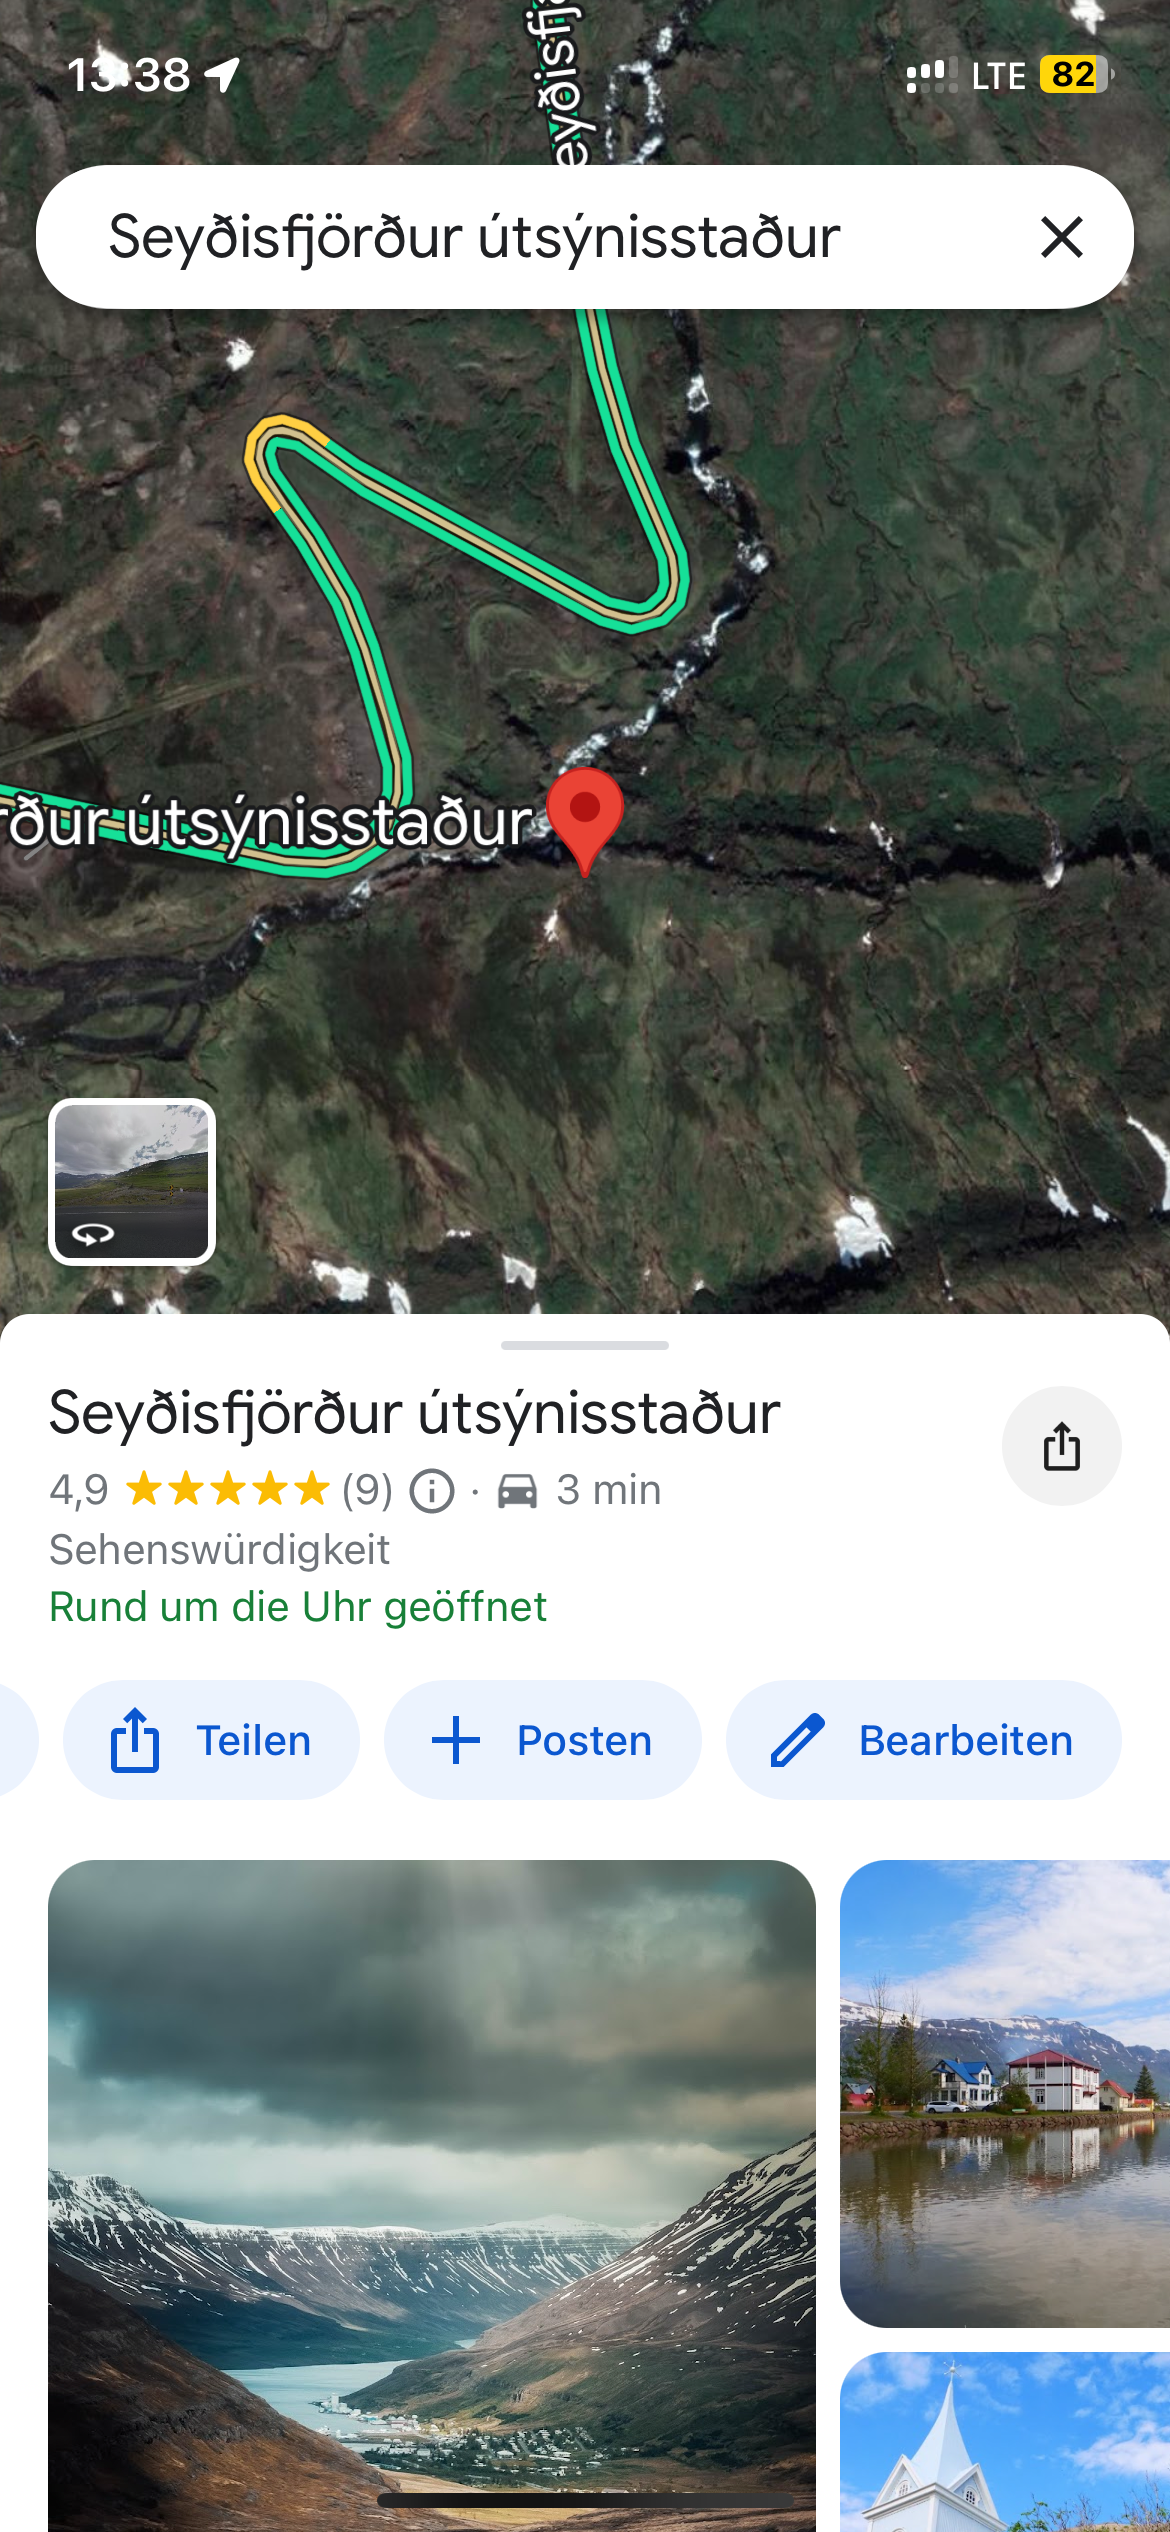Tap the round share icon beside title
1170x2532 pixels.
tap(1061, 1445)
